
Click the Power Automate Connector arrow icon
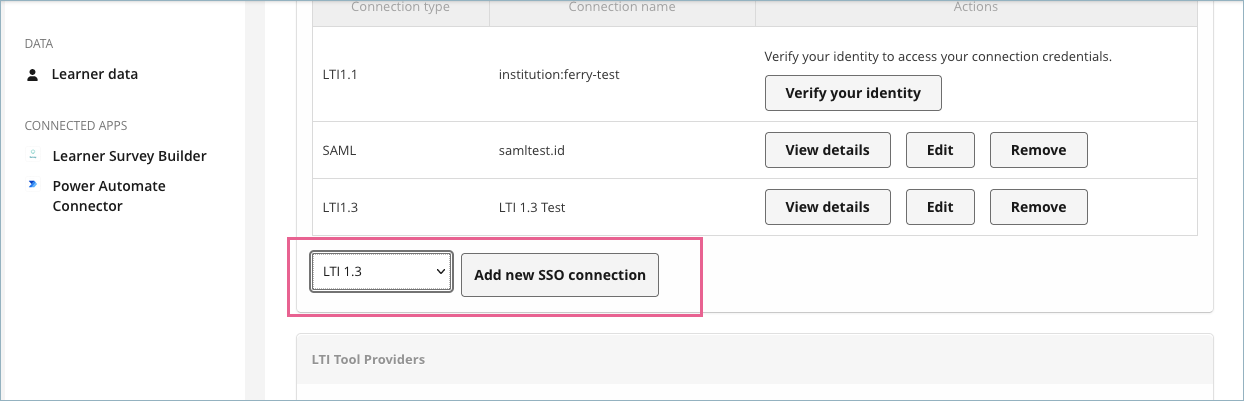pyautogui.click(x=33, y=185)
